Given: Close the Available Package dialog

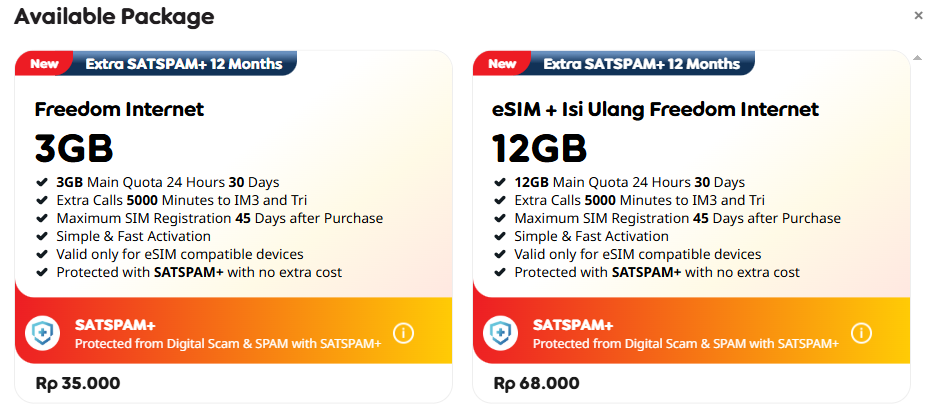Looking at the screenshot, I should pos(918,16).
